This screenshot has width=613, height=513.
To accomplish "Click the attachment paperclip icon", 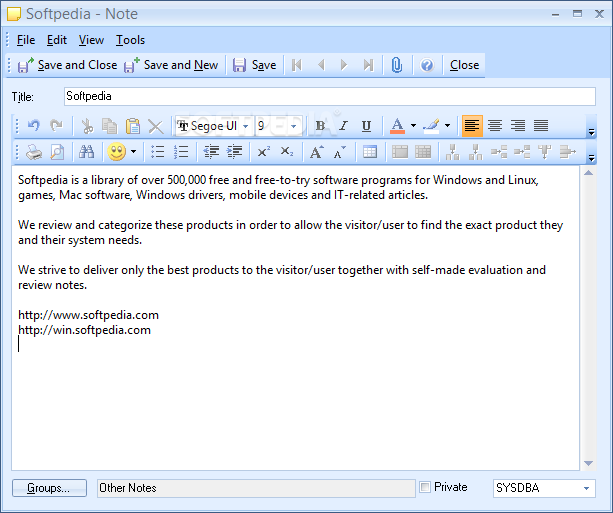I will [x=397, y=65].
